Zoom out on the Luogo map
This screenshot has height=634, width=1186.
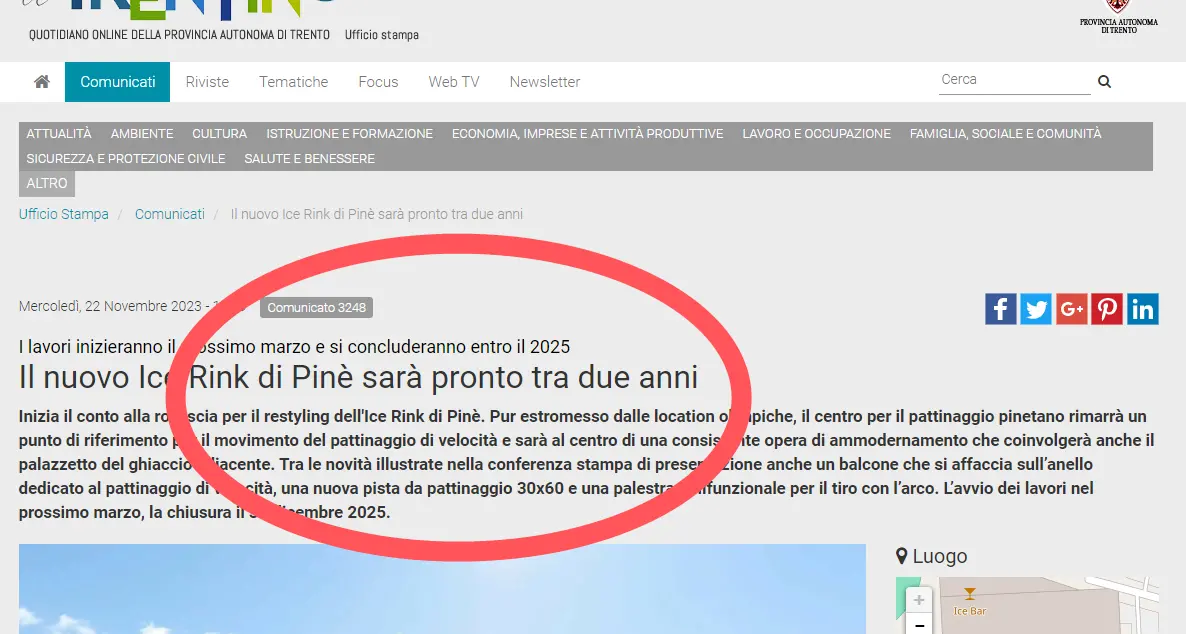point(918,625)
